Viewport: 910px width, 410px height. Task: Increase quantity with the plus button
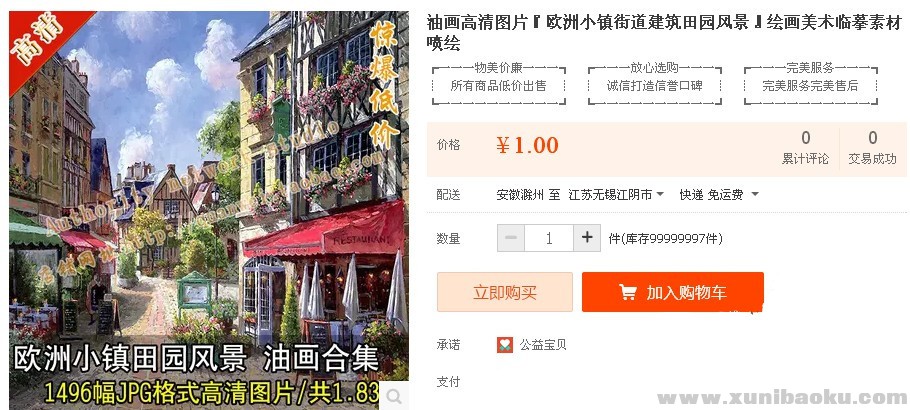587,238
